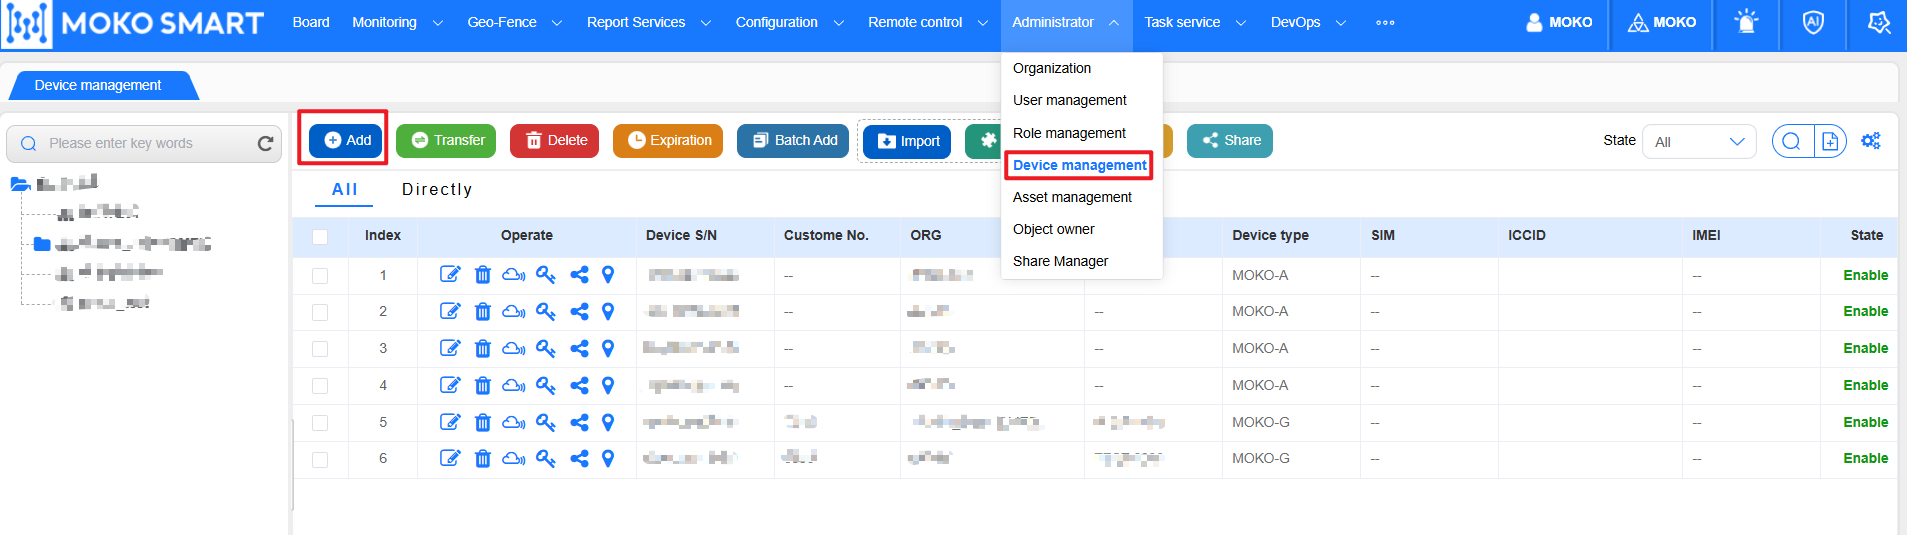Click the location pin icon in row 6
The width and height of the screenshot is (1907, 535).
point(608,459)
